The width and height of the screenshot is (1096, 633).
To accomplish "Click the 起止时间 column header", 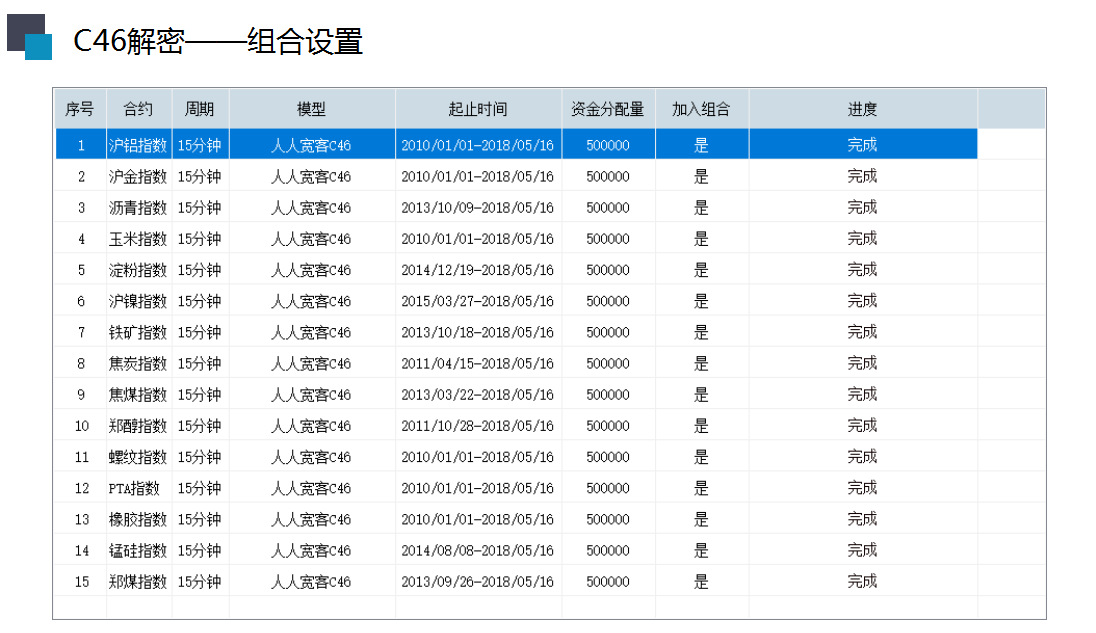I will tap(478, 109).
